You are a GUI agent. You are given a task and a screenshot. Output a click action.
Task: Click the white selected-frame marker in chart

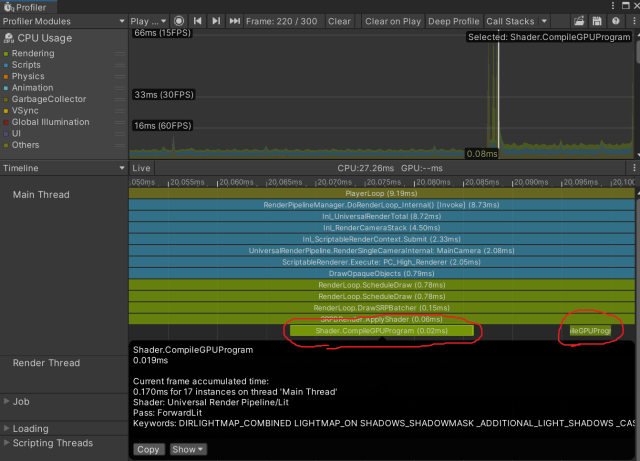click(x=498, y=96)
